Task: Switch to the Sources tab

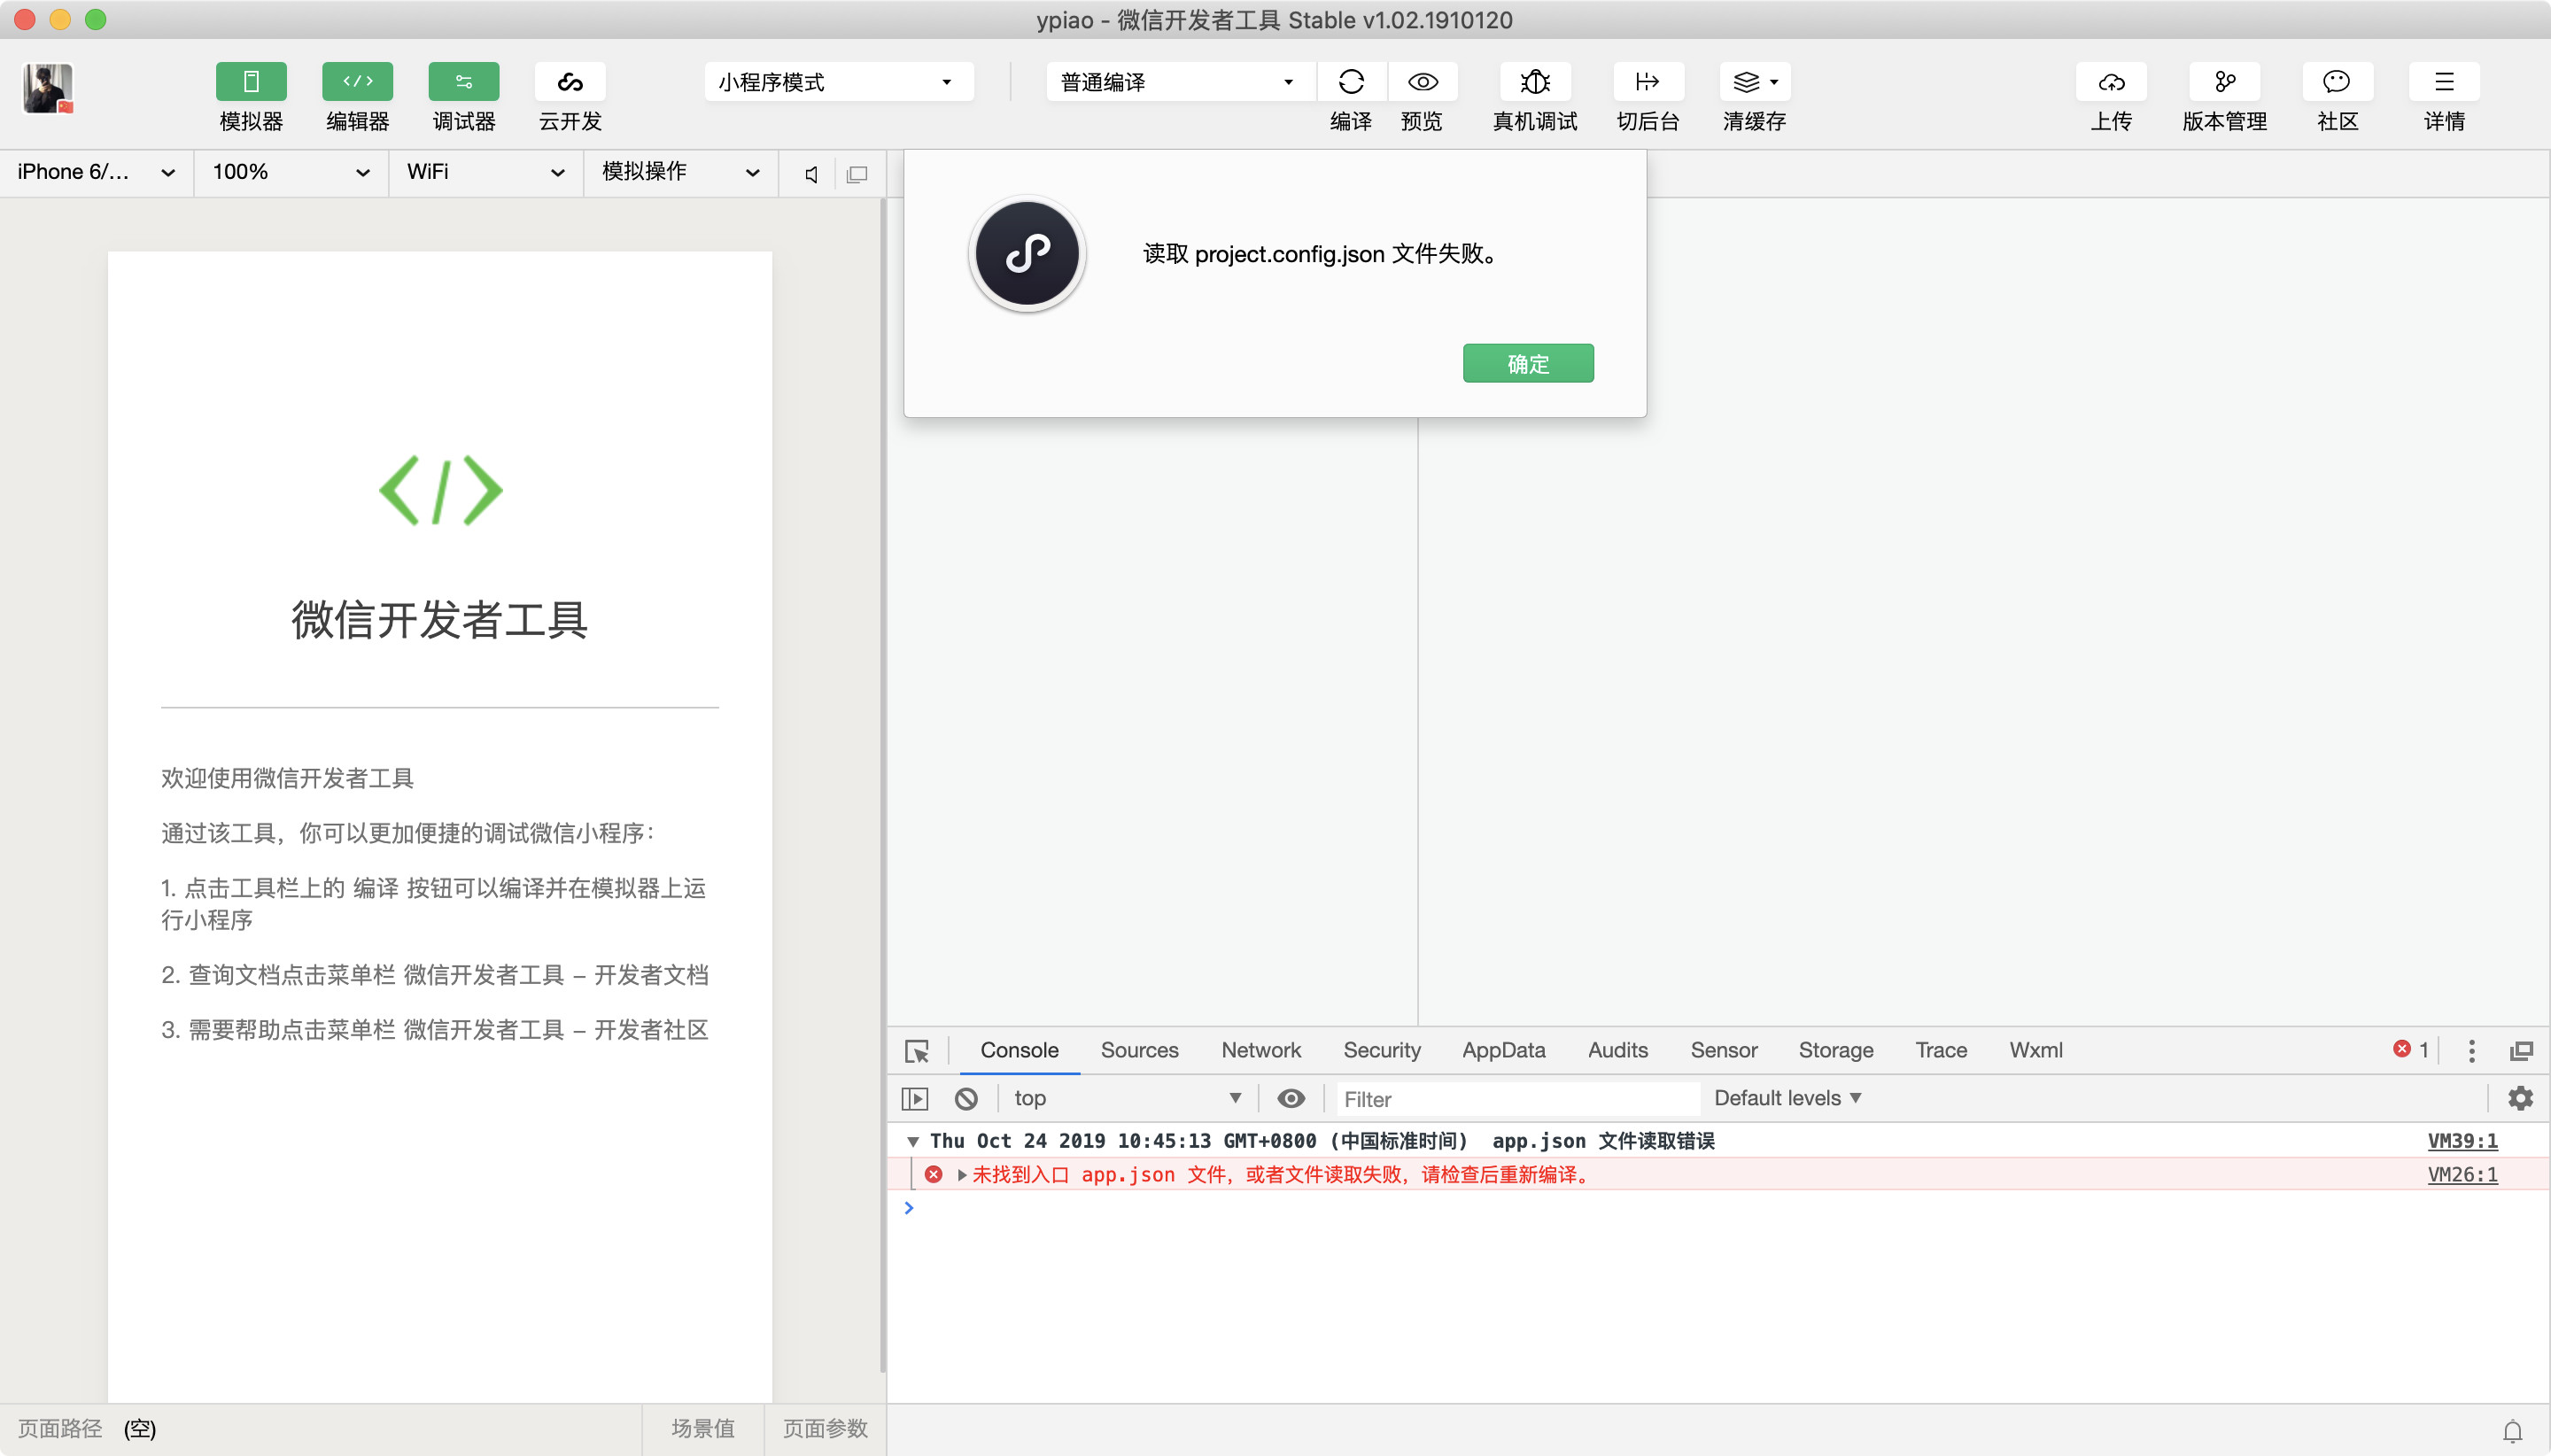Action: [1139, 1050]
